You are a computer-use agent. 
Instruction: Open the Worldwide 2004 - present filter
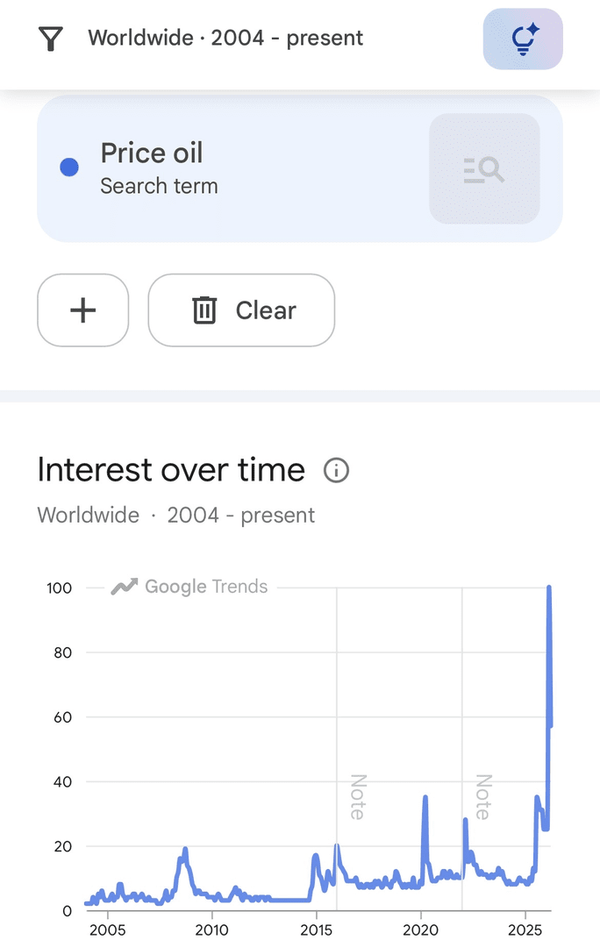pos(225,38)
